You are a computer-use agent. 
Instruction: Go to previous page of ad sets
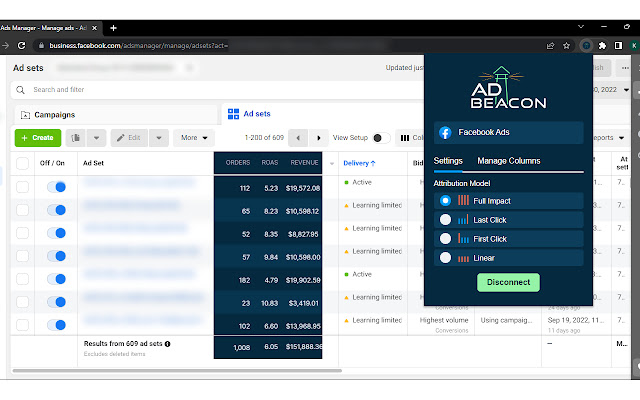click(298, 138)
